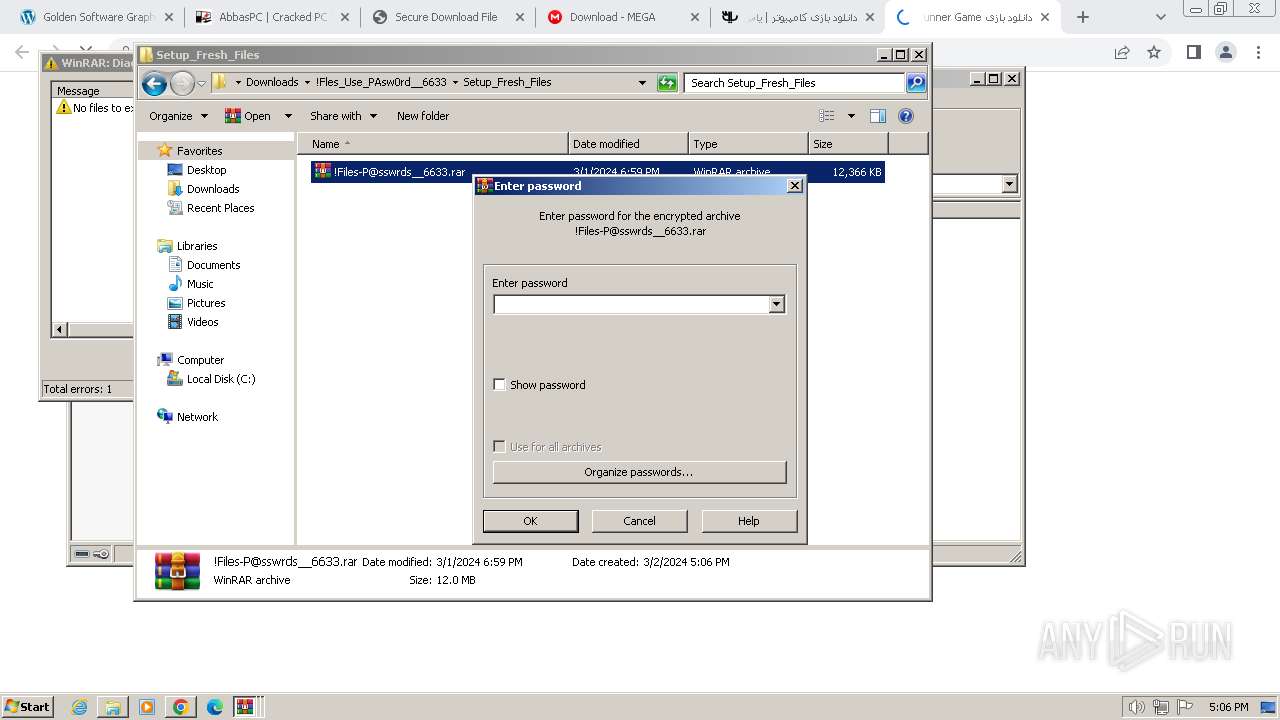Open File Explorer taskbar icon
1280x720 pixels.
(113, 707)
